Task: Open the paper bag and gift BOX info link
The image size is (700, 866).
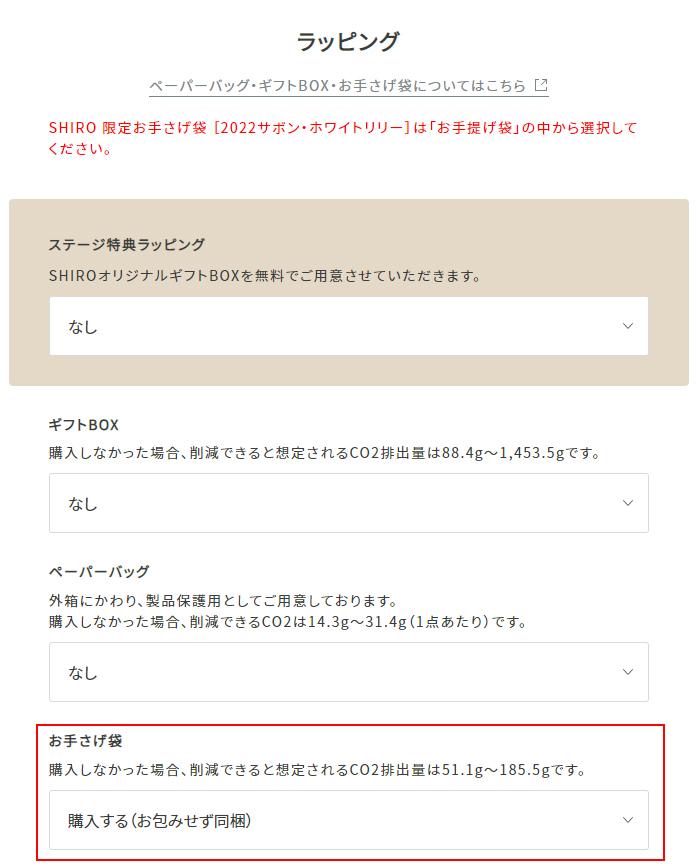Action: [x=337, y=86]
